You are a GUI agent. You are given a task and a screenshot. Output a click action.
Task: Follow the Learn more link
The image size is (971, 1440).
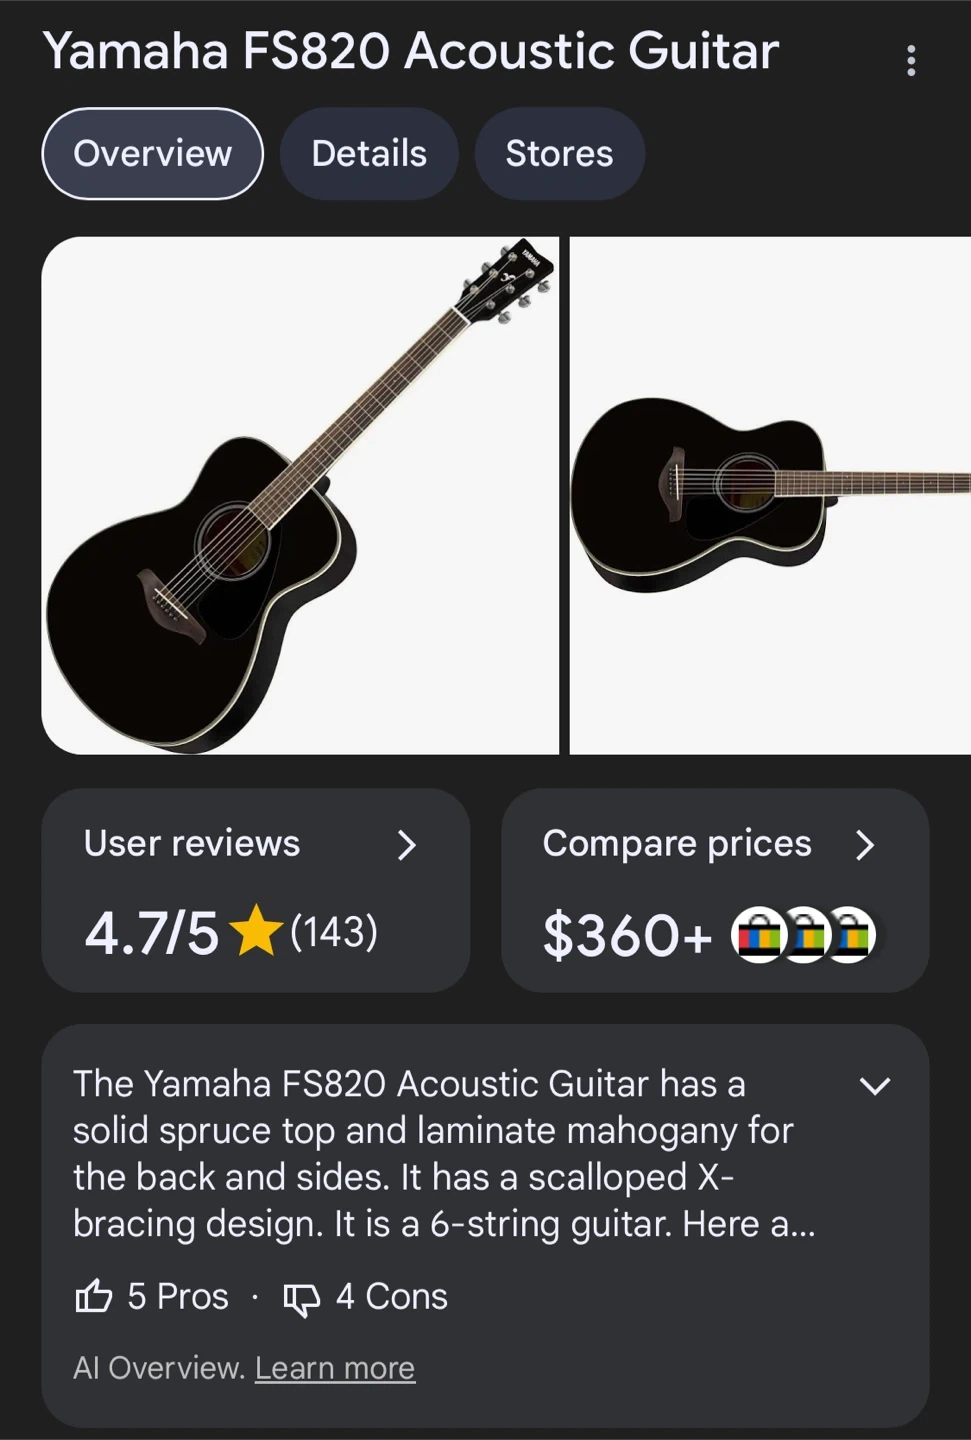click(x=335, y=1368)
